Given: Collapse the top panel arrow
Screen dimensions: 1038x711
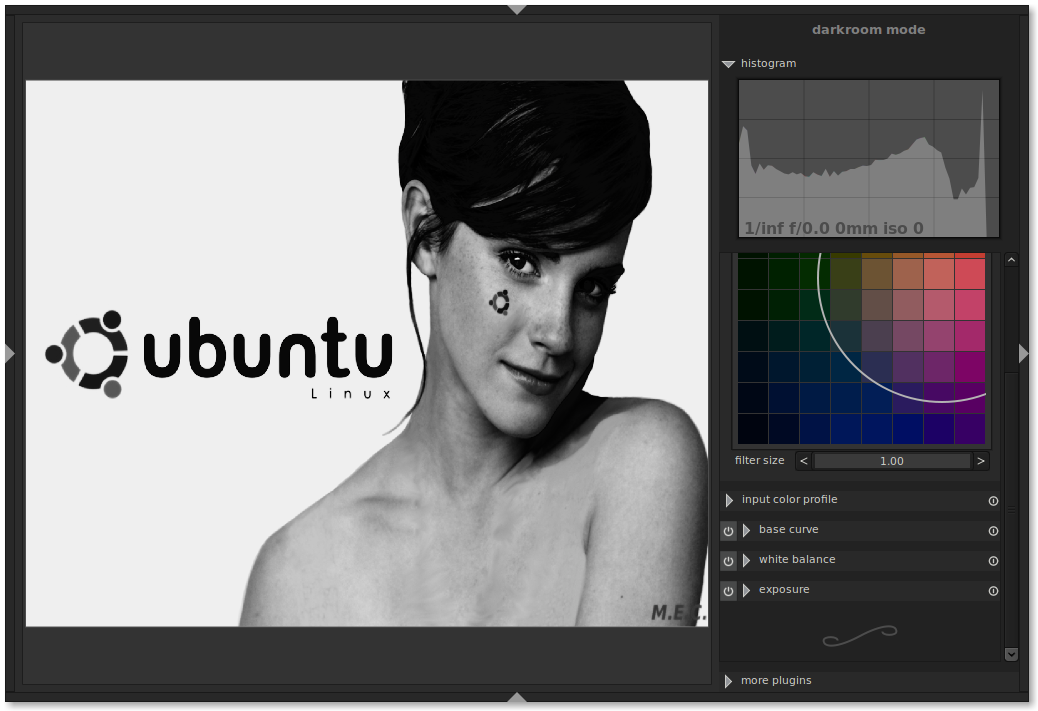Looking at the screenshot, I should [x=517, y=9].
